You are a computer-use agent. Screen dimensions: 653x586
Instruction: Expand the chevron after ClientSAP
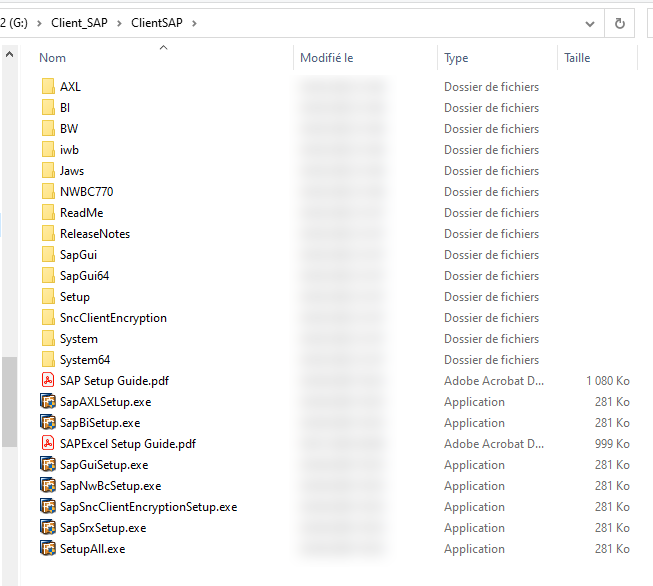194,23
